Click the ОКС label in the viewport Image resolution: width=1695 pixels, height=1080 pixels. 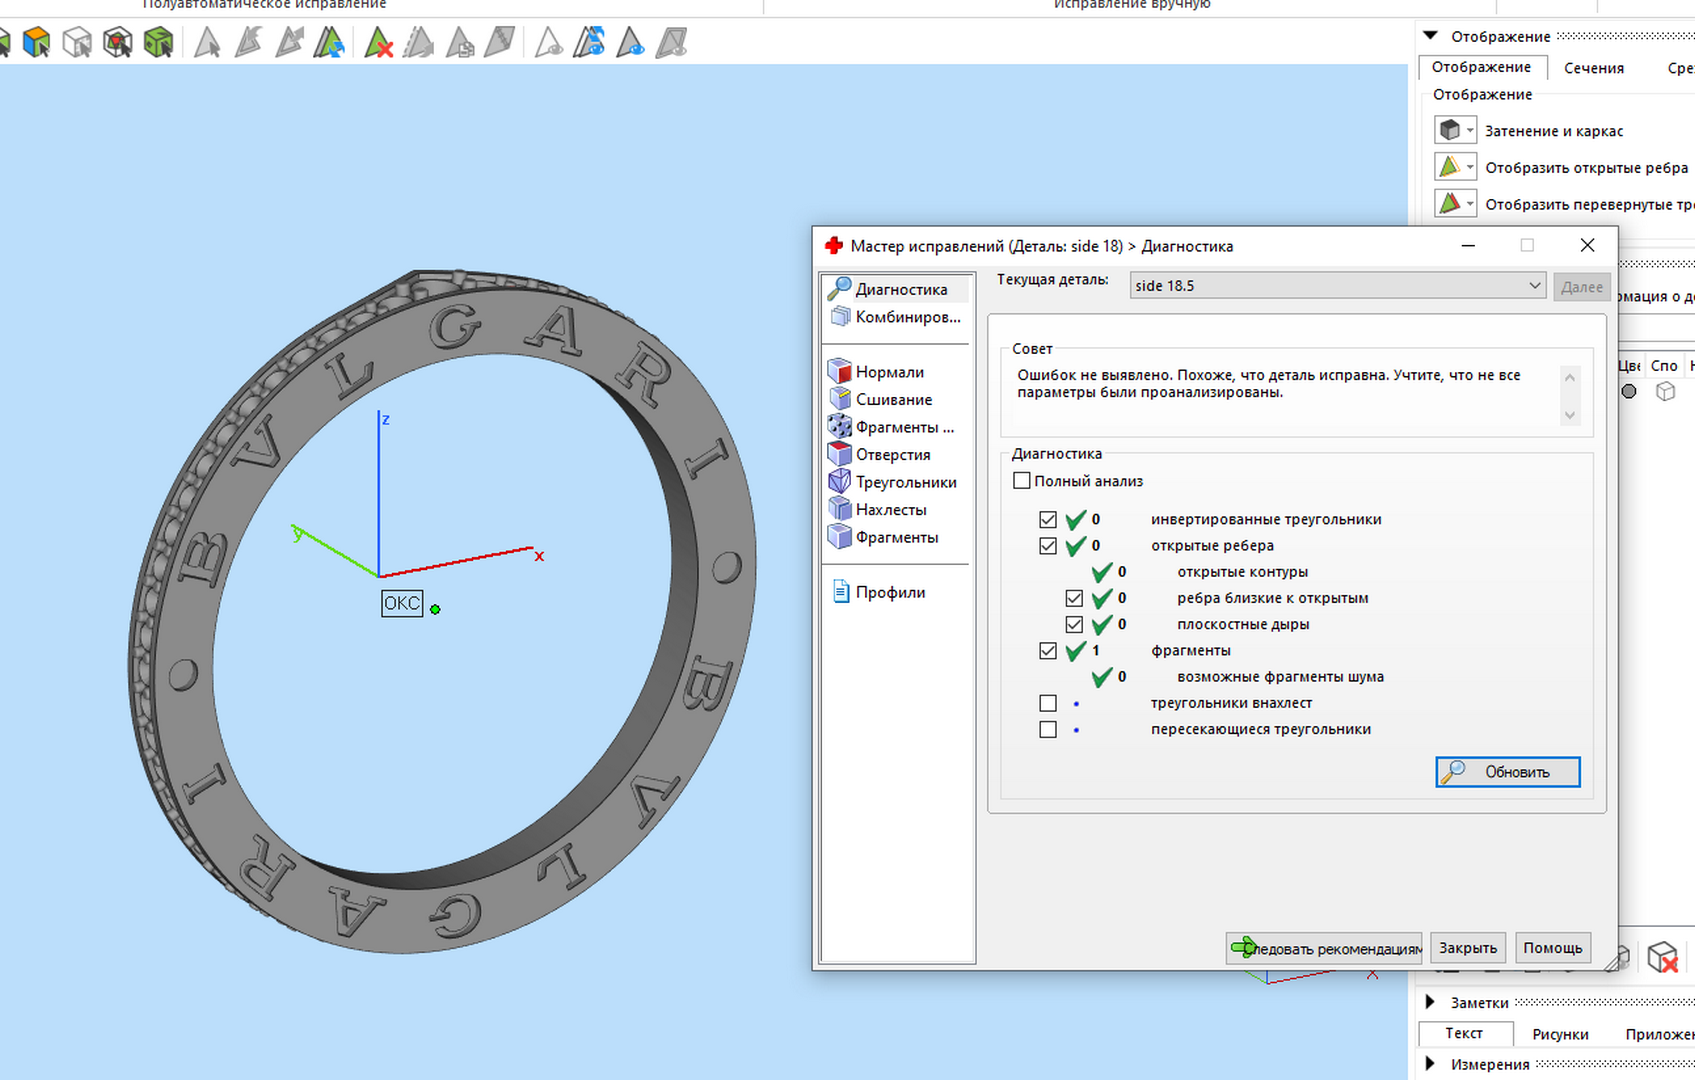click(x=402, y=603)
